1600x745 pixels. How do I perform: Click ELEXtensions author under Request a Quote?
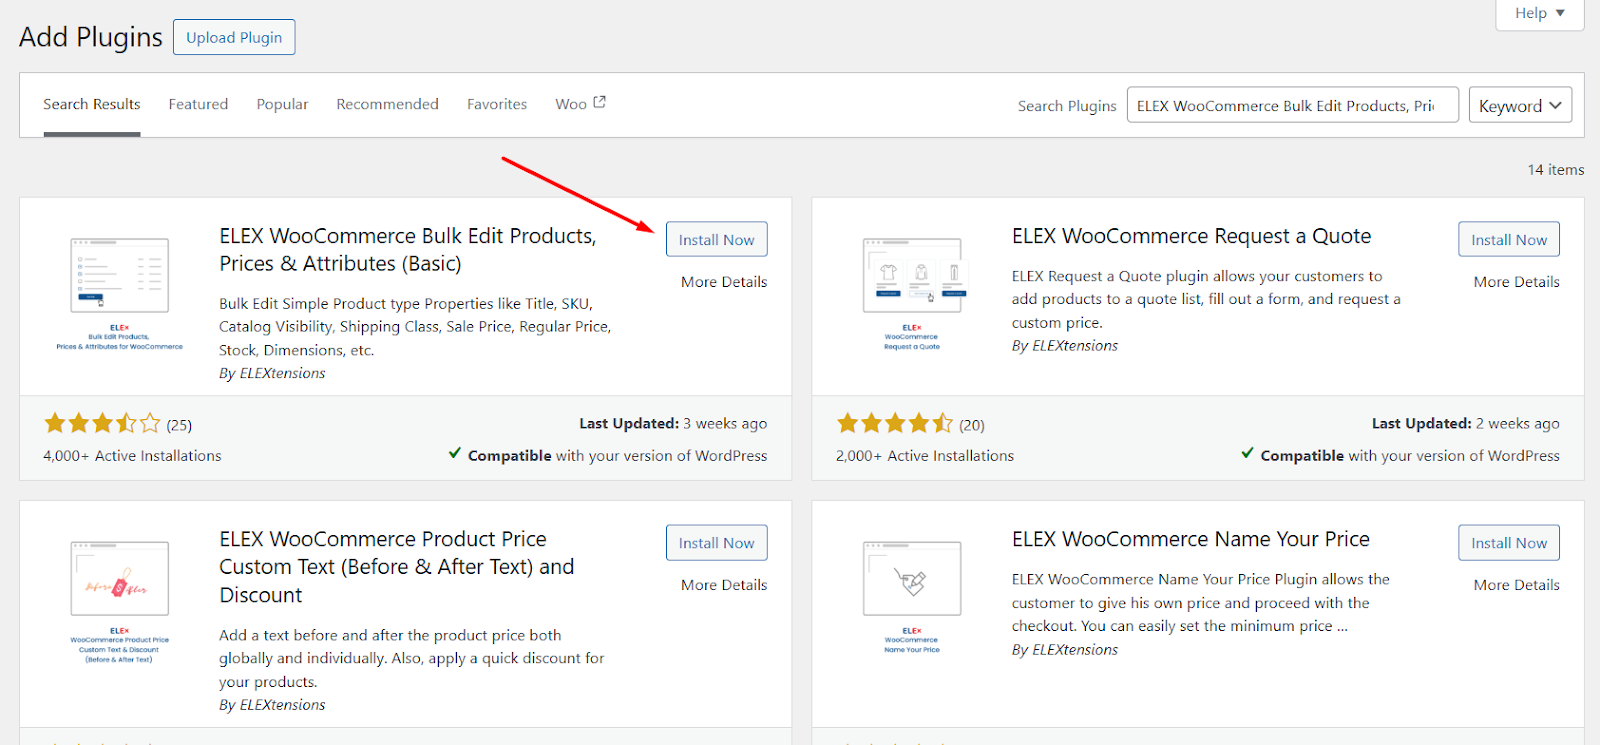pyautogui.click(x=1075, y=346)
